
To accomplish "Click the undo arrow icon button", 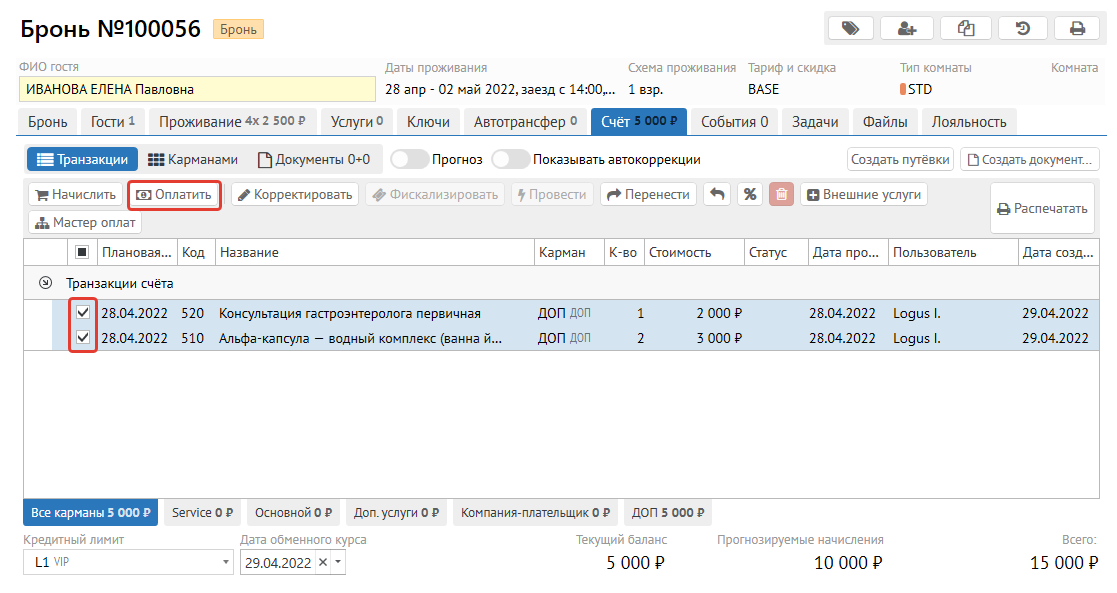I will point(716,195).
